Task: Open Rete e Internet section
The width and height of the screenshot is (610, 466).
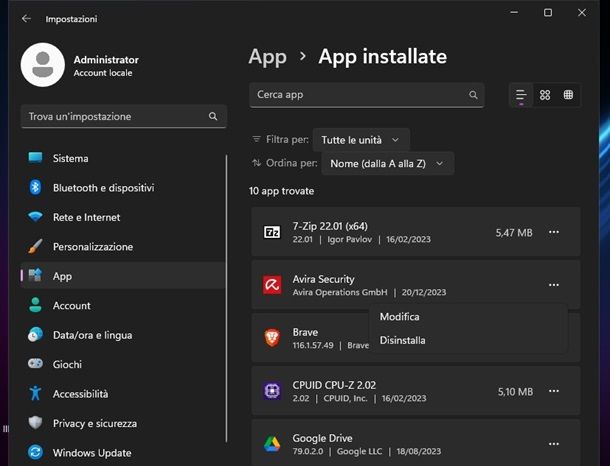Action: pos(123,217)
